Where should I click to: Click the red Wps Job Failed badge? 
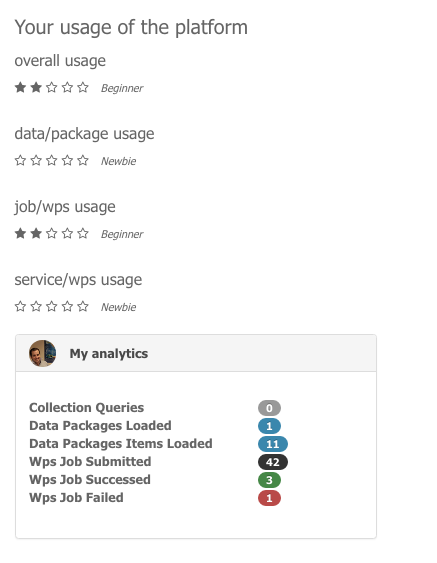(269, 498)
